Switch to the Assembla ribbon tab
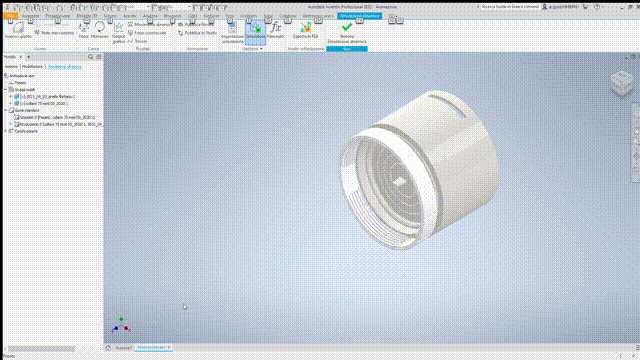The width and height of the screenshot is (640, 360). [31, 16]
